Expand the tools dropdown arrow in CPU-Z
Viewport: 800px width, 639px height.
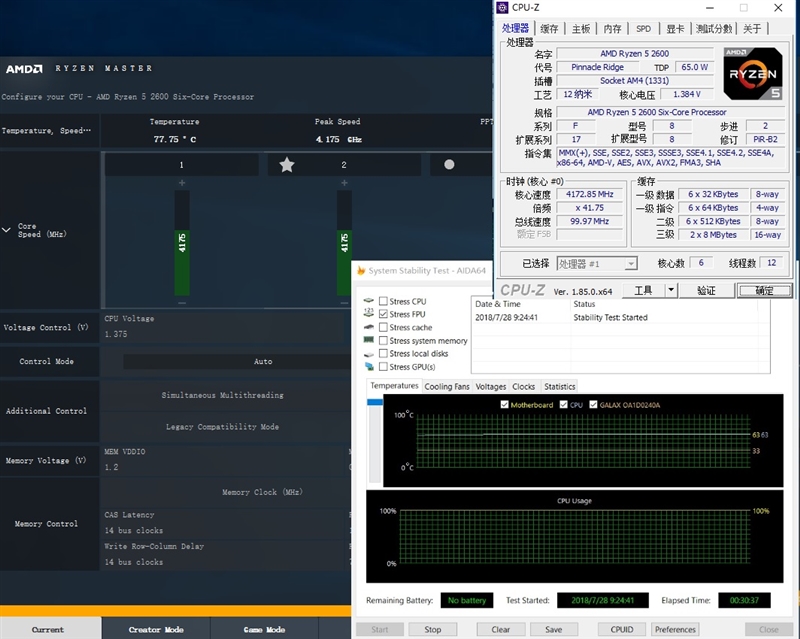tap(671, 290)
